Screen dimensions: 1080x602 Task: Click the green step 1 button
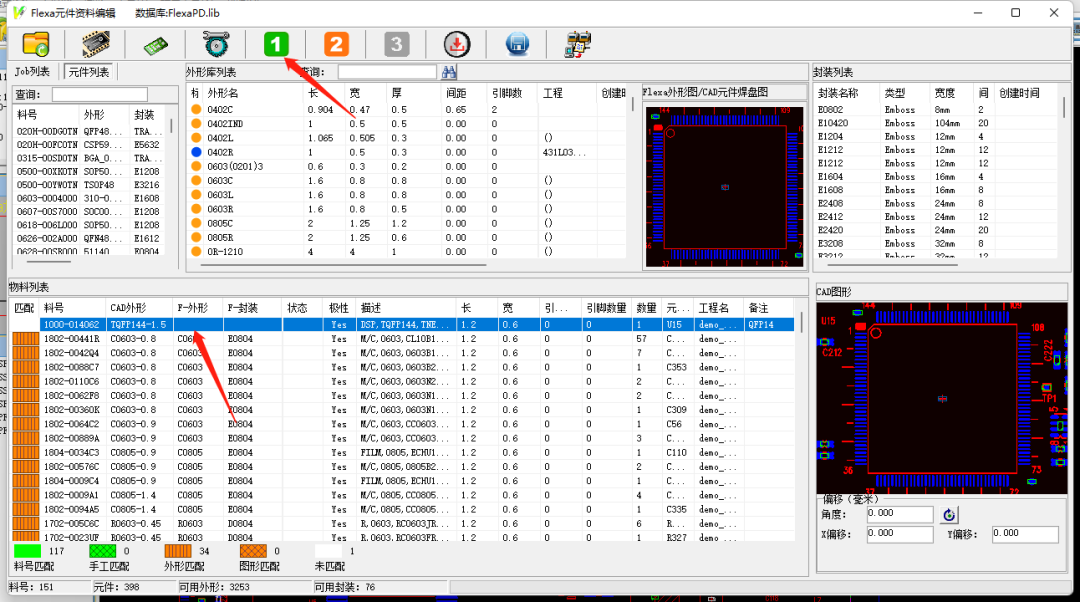[x=276, y=44]
